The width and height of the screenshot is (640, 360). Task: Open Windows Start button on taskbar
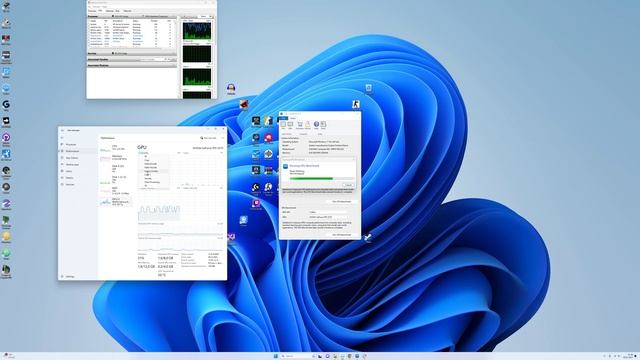(276, 356)
